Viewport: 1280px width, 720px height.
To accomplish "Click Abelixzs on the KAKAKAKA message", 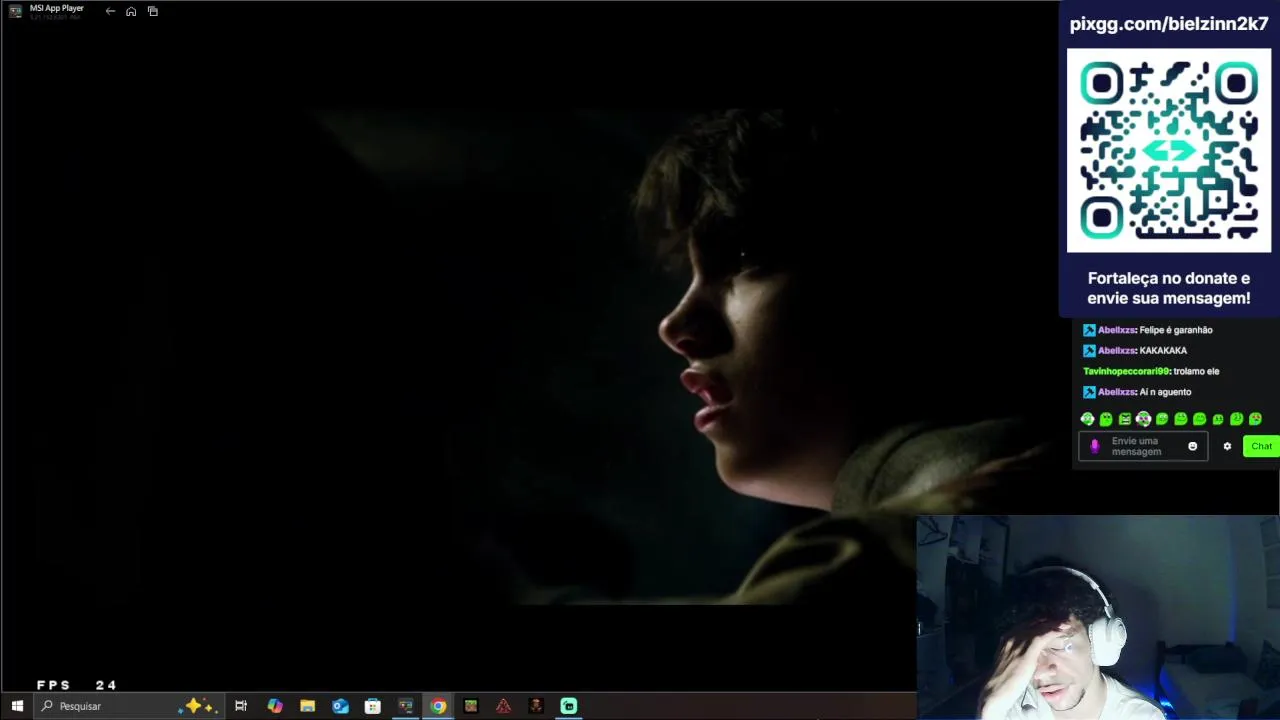I will [1116, 351].
